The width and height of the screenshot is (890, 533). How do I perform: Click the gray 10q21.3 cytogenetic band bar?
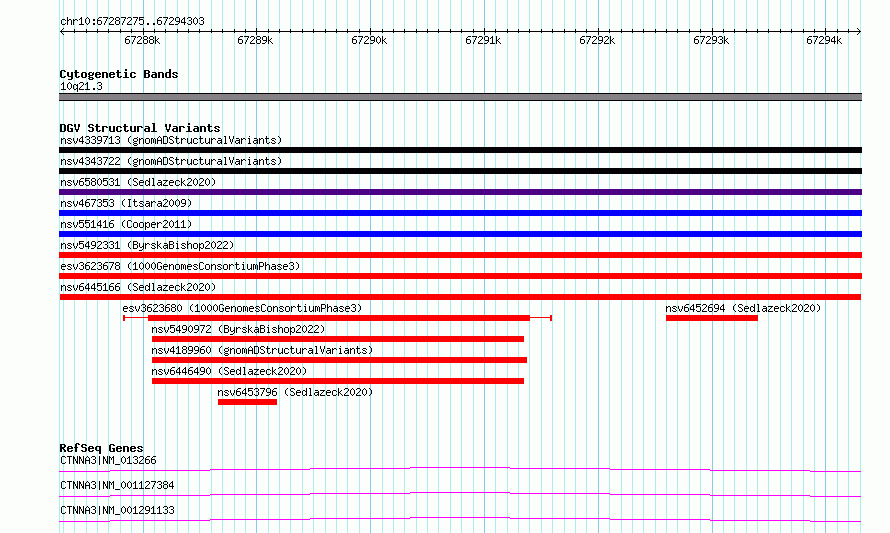(x=460, y=97)
